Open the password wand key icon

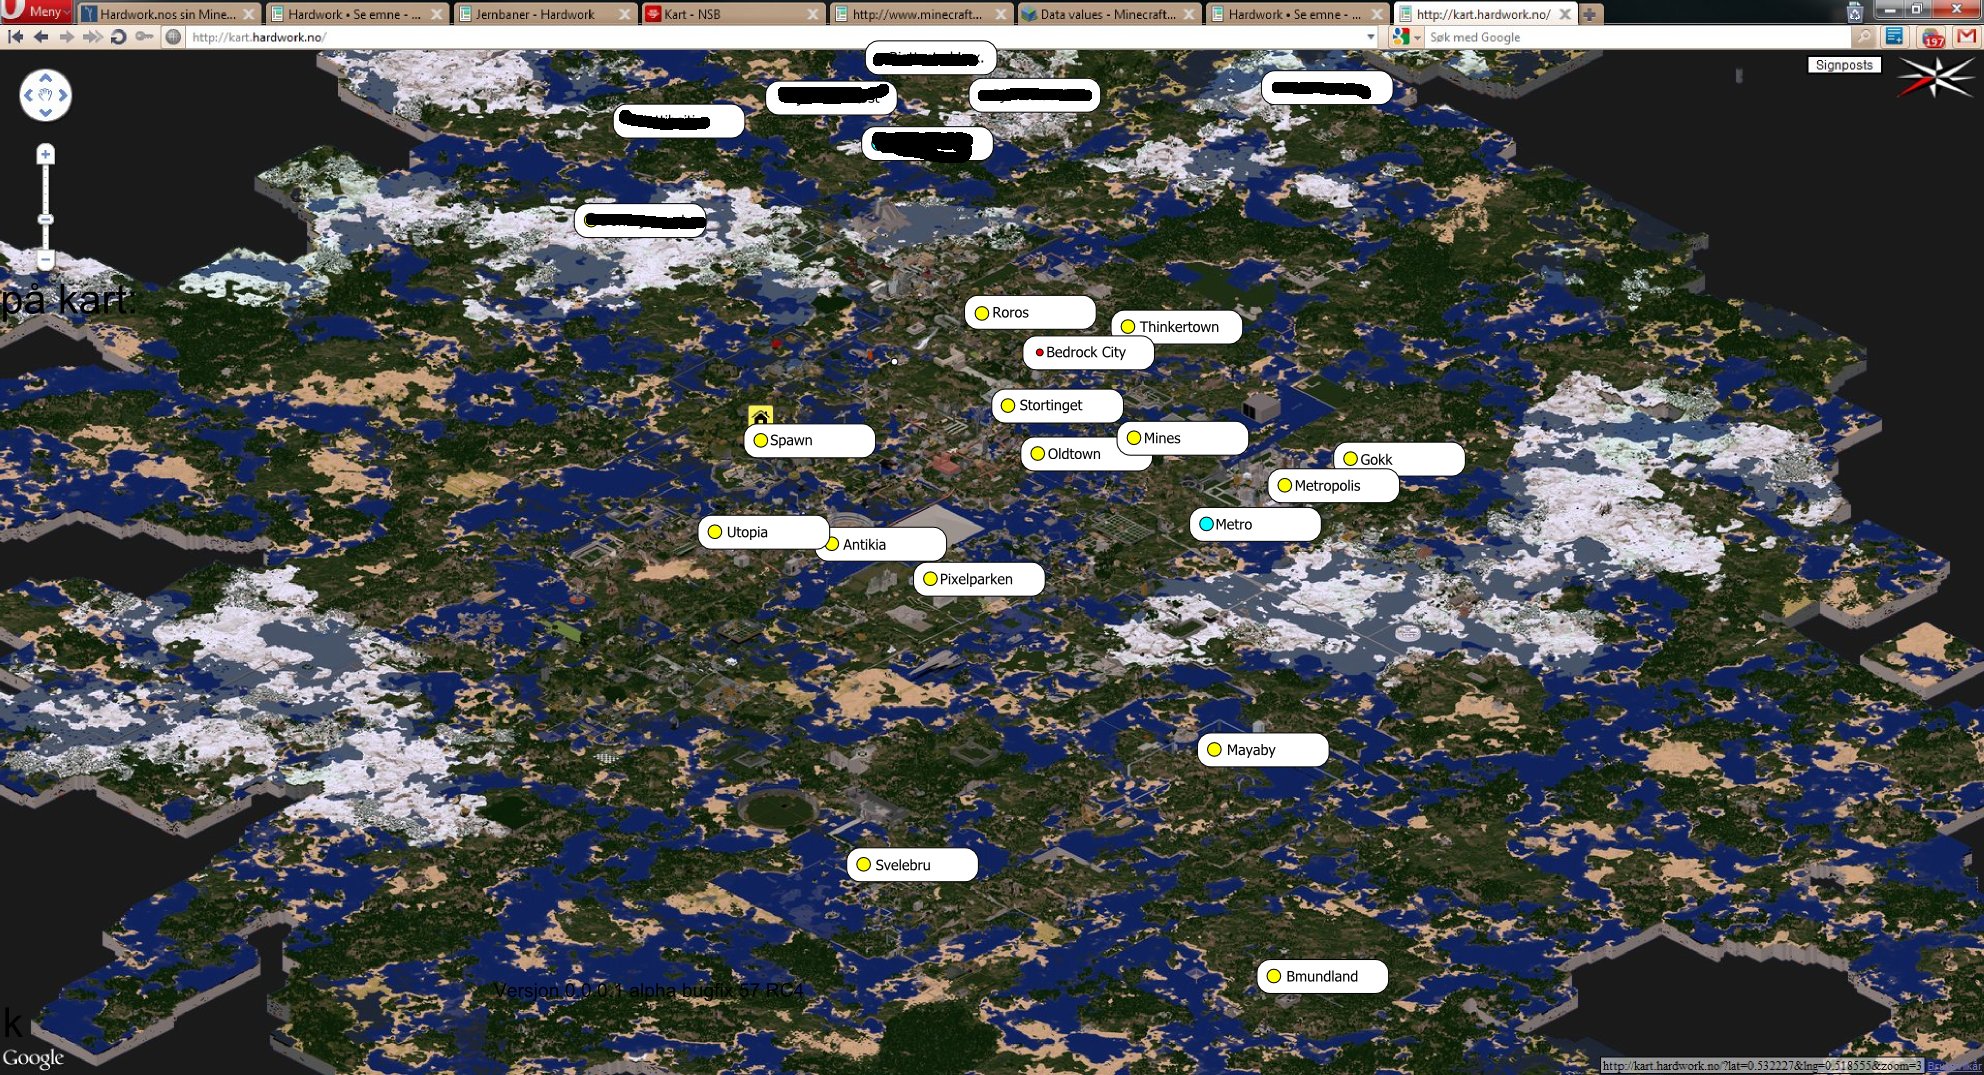click(x=145, y=37)
